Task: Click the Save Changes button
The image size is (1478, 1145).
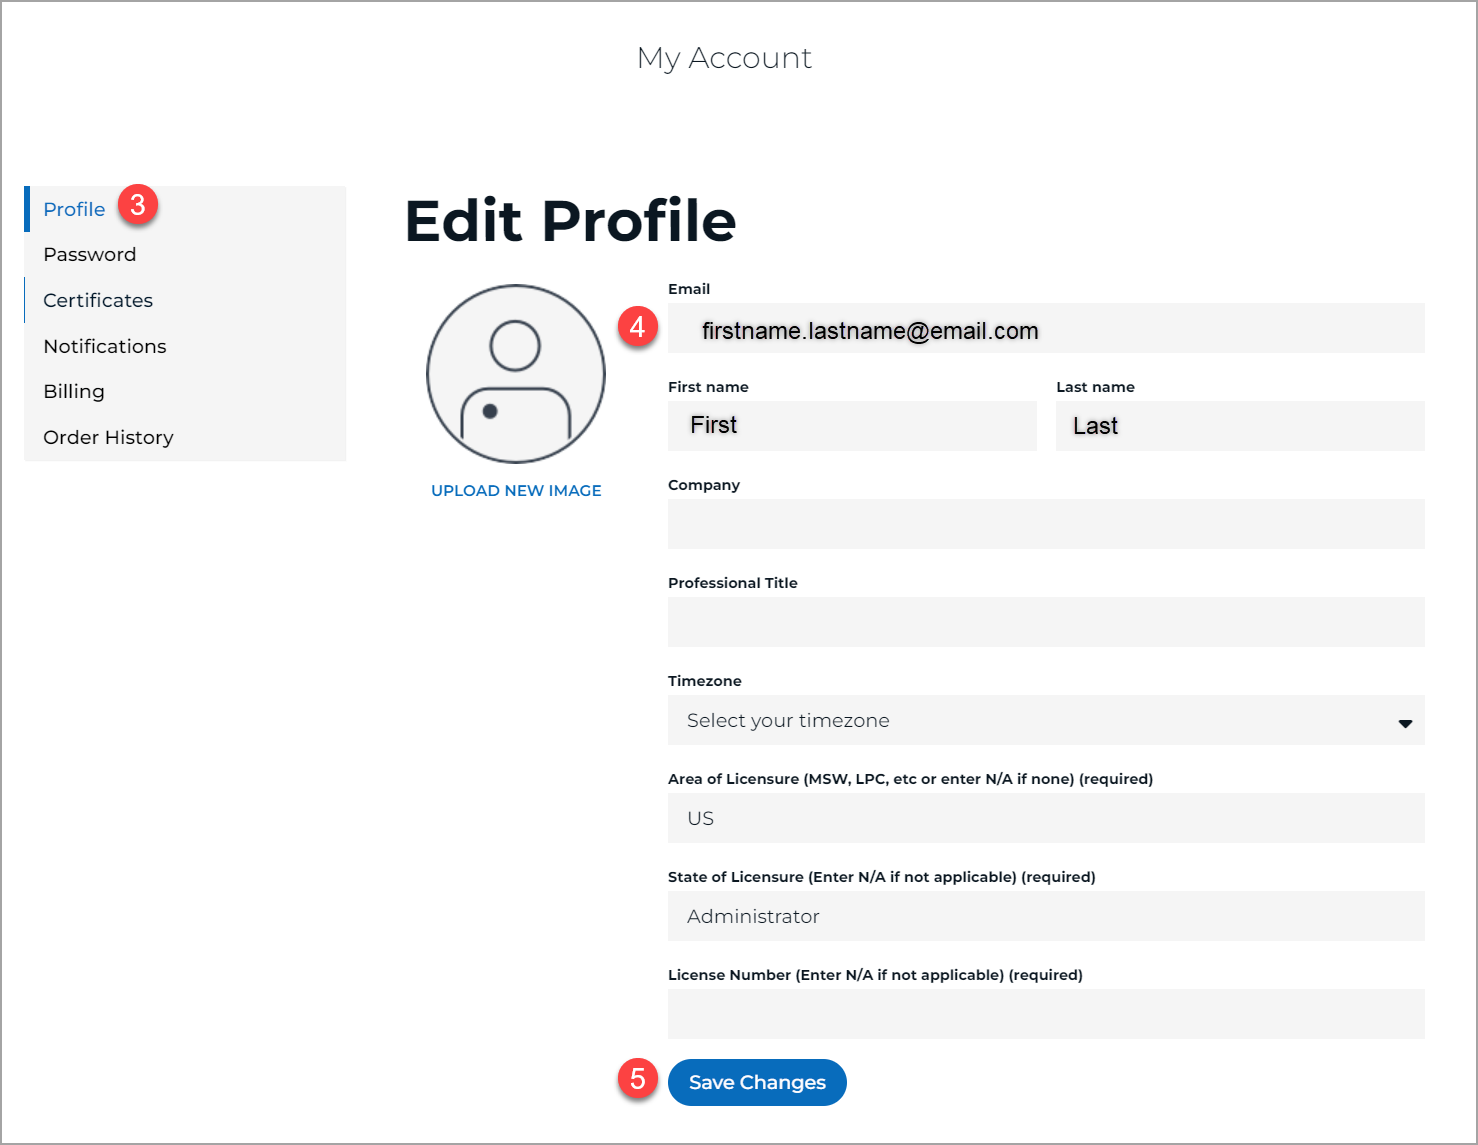Action: (757, 1083)
